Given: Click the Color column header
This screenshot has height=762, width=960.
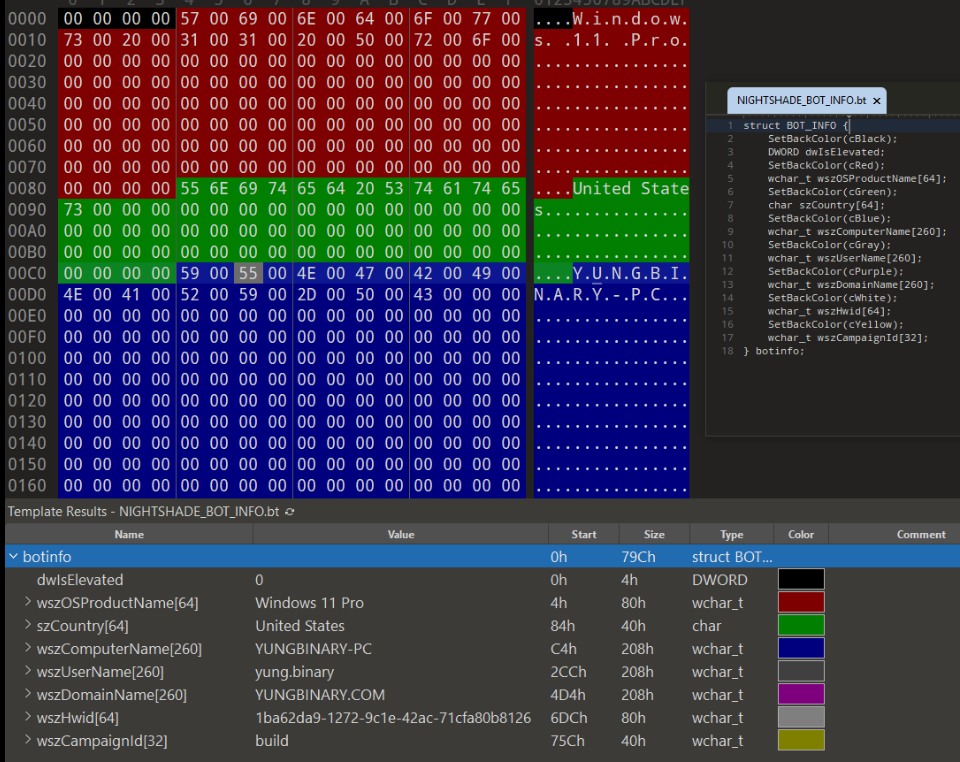Looking at the screenshot, I should 801,534.
